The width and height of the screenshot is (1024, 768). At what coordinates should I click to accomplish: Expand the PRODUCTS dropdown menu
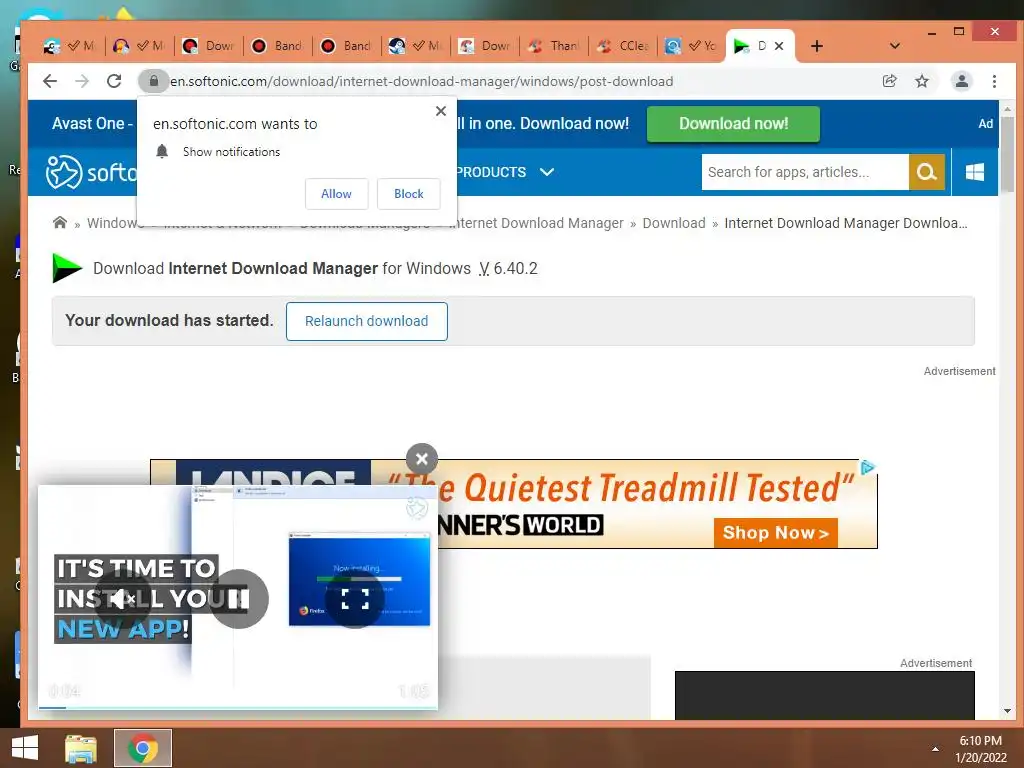tap(504, 172)
